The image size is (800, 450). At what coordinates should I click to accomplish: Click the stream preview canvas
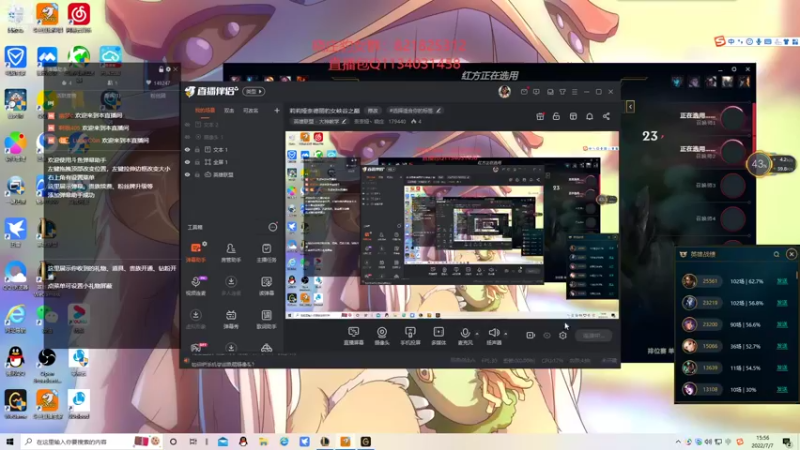[452, 225]
